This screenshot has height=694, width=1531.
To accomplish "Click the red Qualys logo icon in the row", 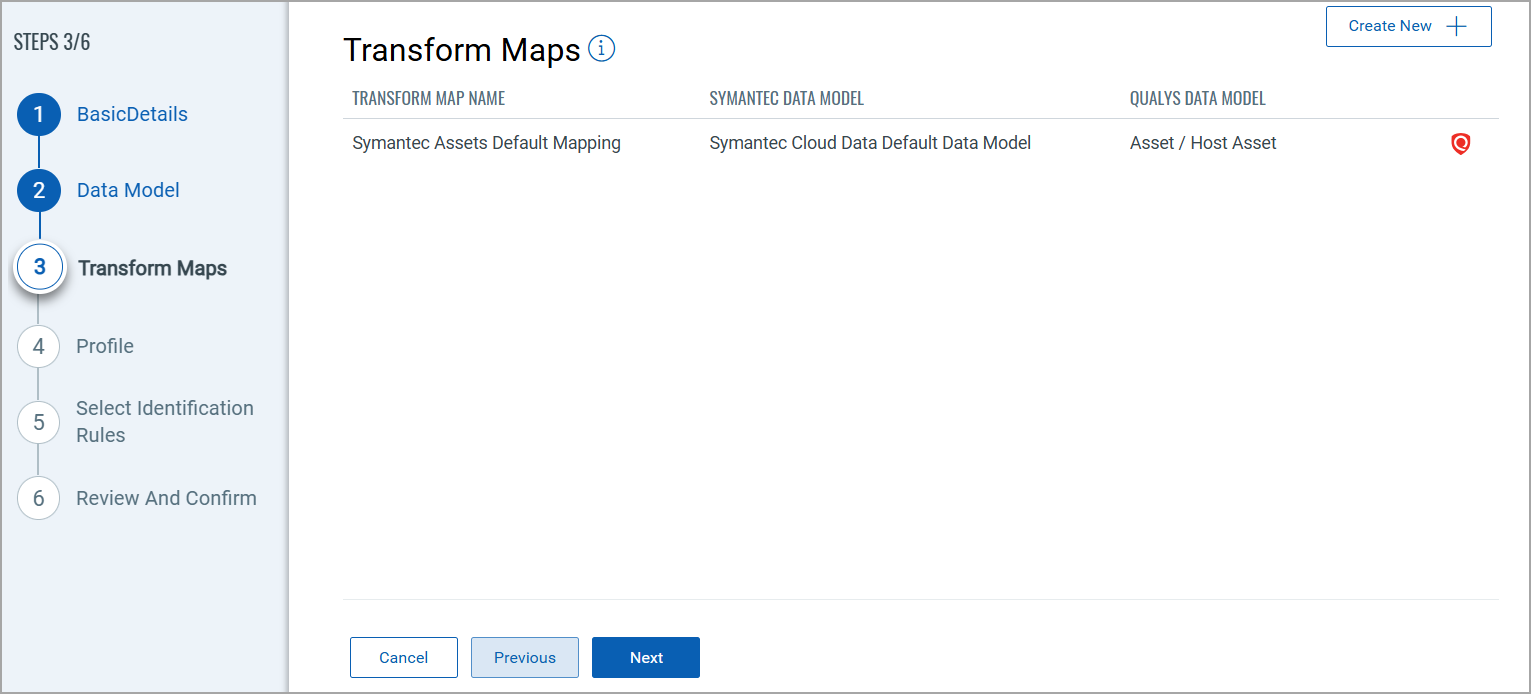I will click(1460, 144).
